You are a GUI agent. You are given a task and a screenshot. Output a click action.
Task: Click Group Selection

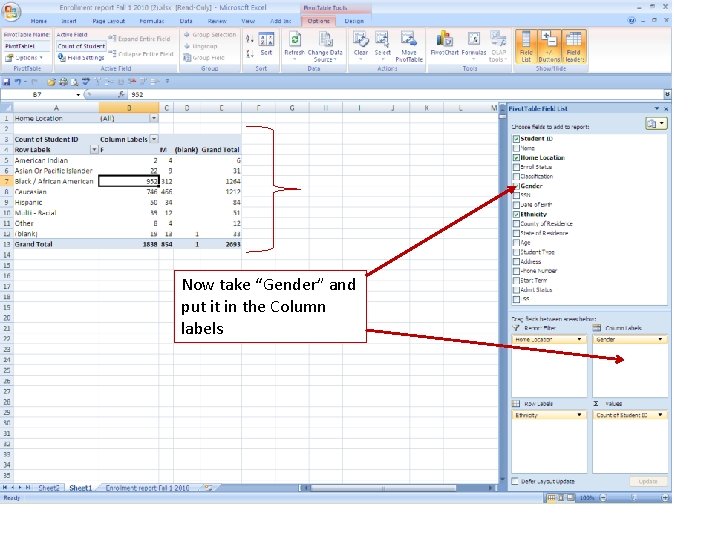point(209,34)
